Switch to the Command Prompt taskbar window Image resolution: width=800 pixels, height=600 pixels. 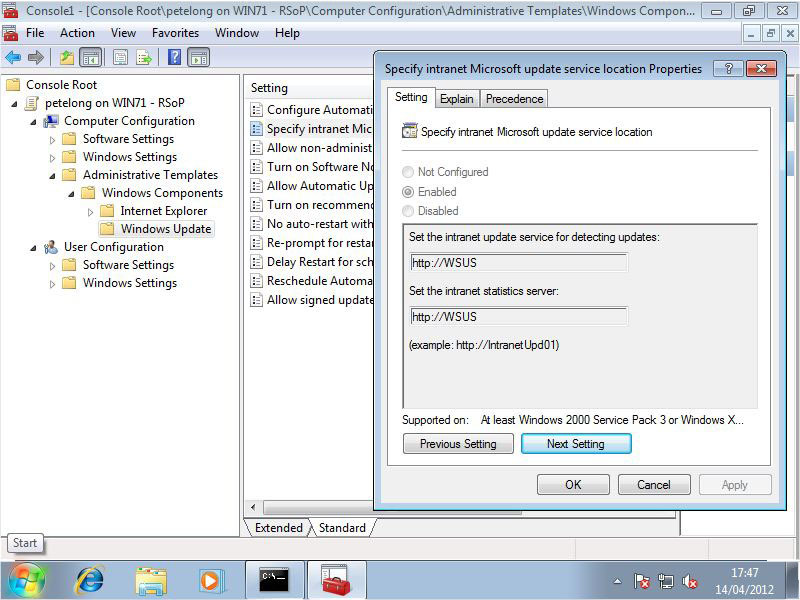[x=275, y=580]
